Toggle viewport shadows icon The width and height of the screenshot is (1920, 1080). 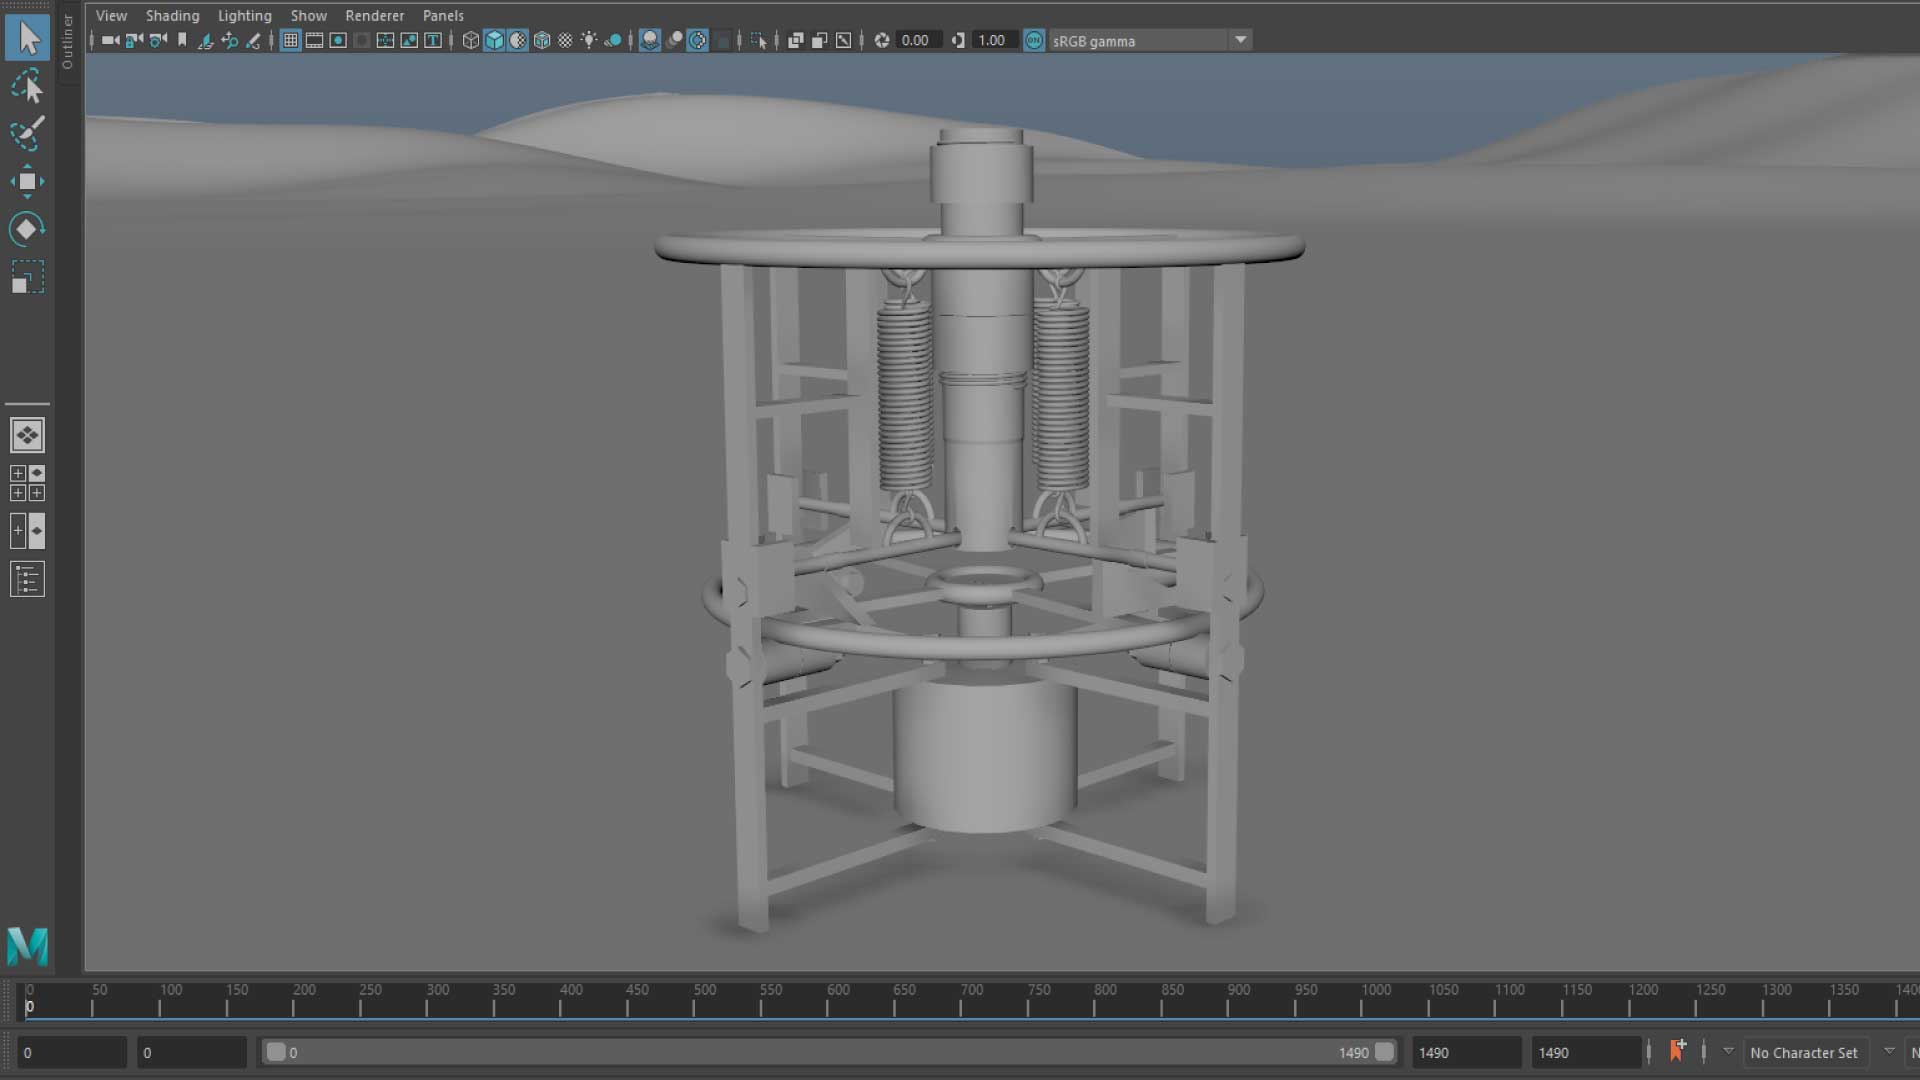pos(613,40)
